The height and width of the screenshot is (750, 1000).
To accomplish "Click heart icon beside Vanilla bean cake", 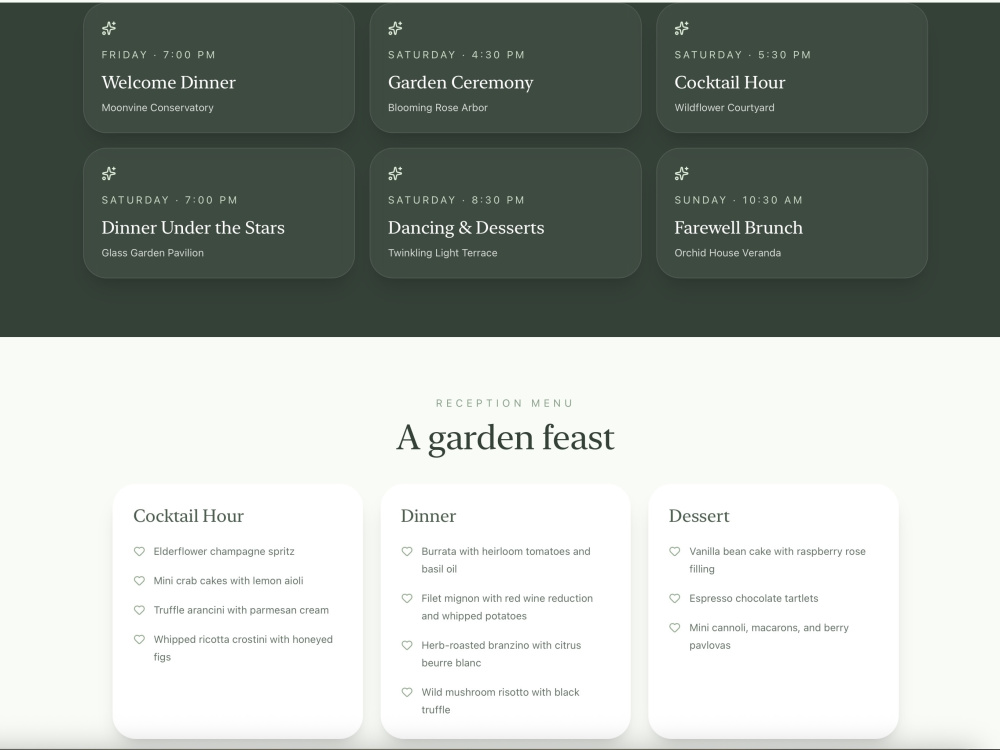I will coord(675,552).
